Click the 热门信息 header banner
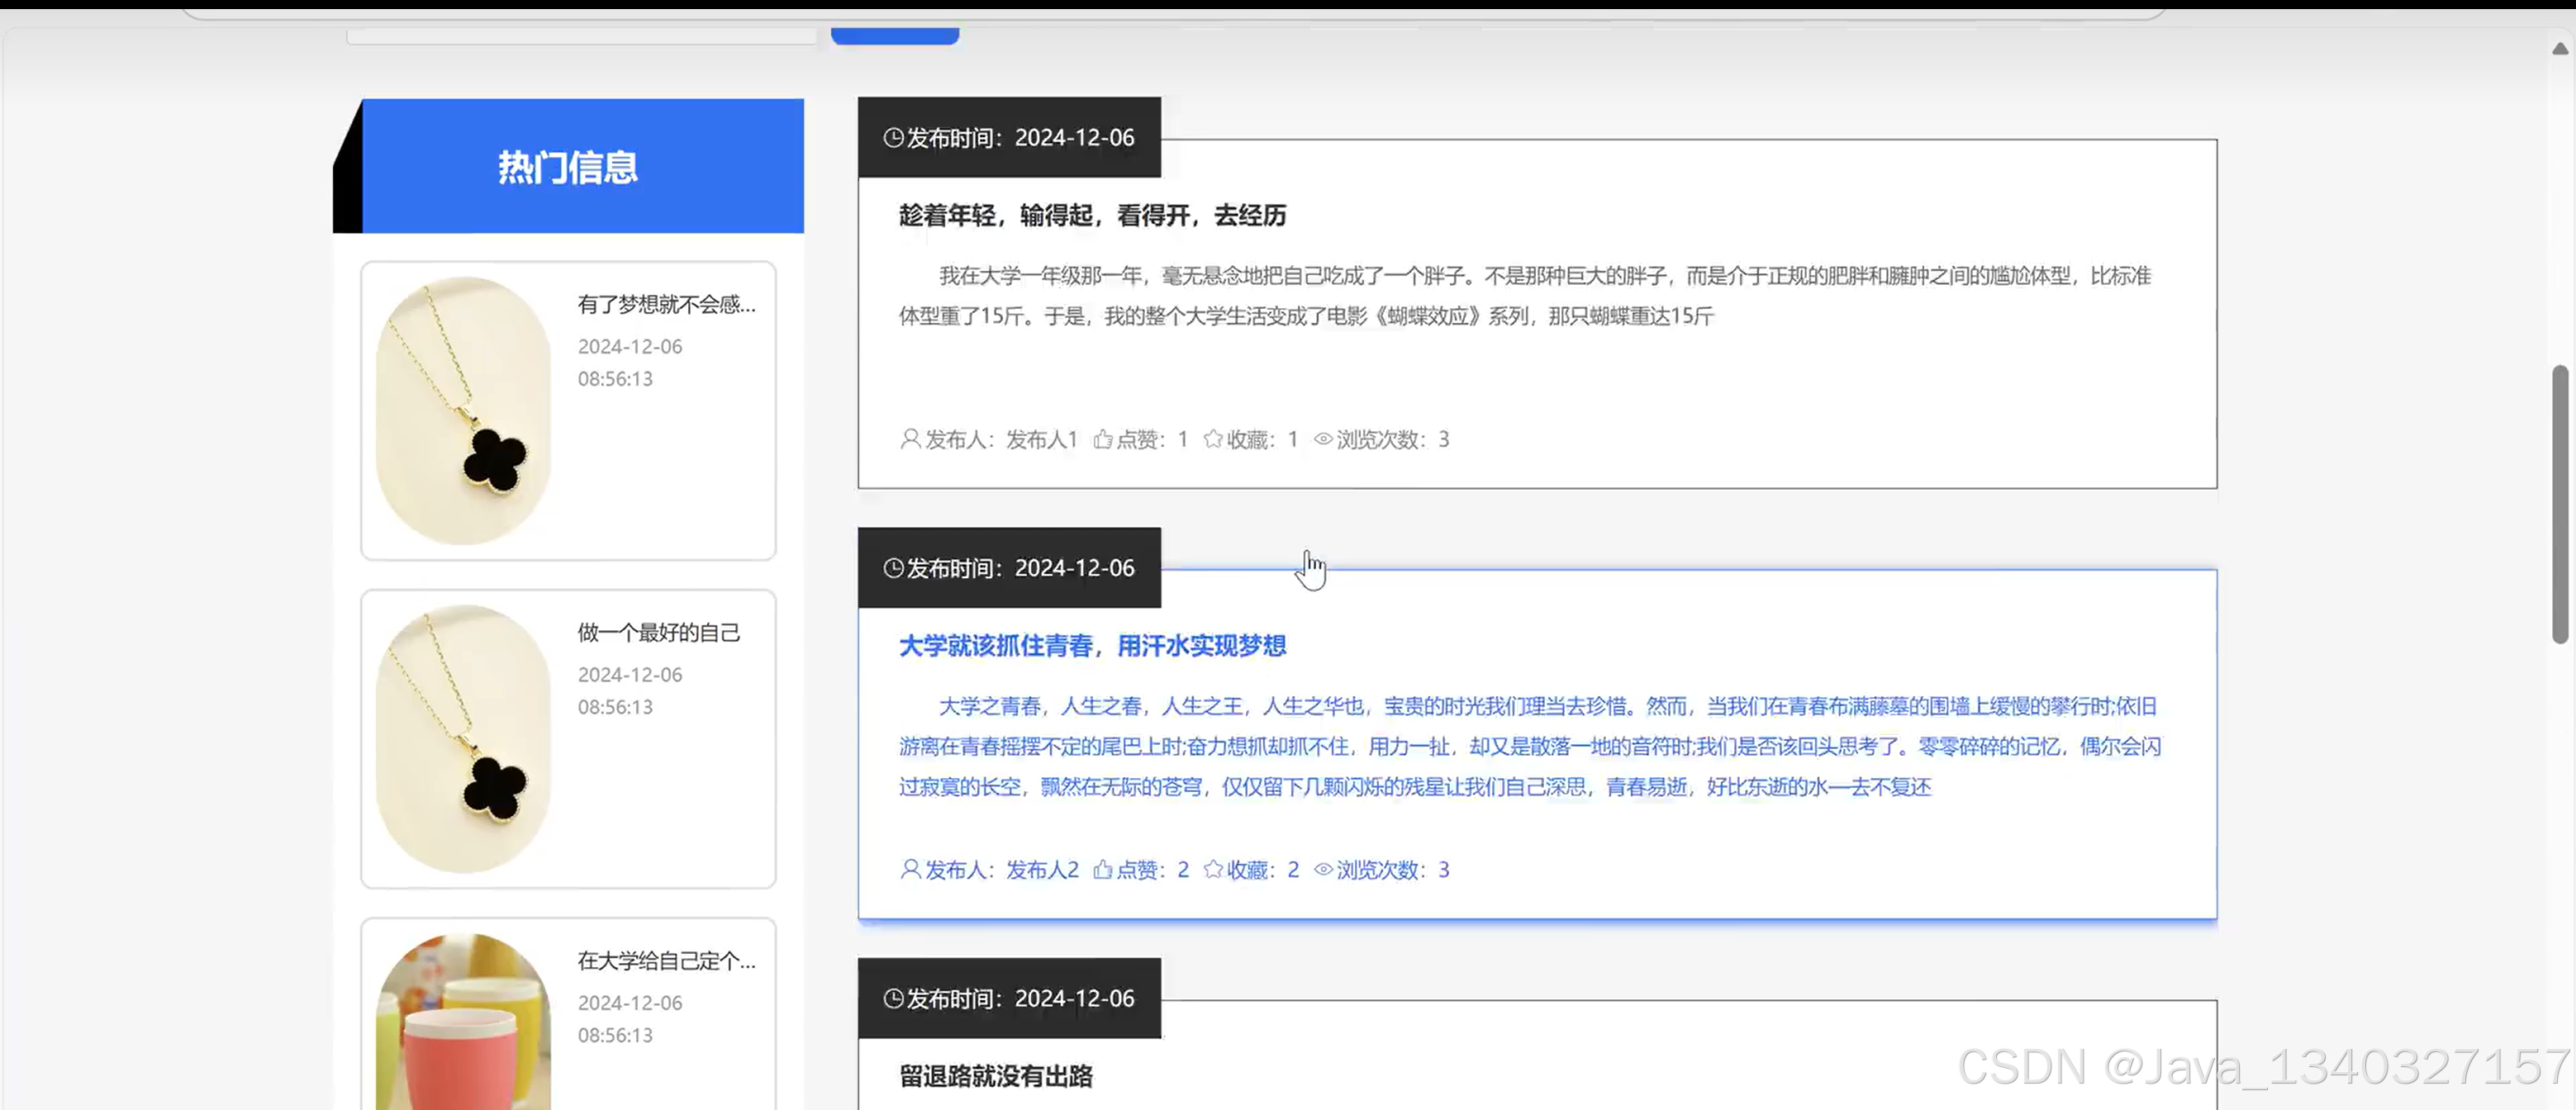2576x1110 pixels. (x=568, y=166)
